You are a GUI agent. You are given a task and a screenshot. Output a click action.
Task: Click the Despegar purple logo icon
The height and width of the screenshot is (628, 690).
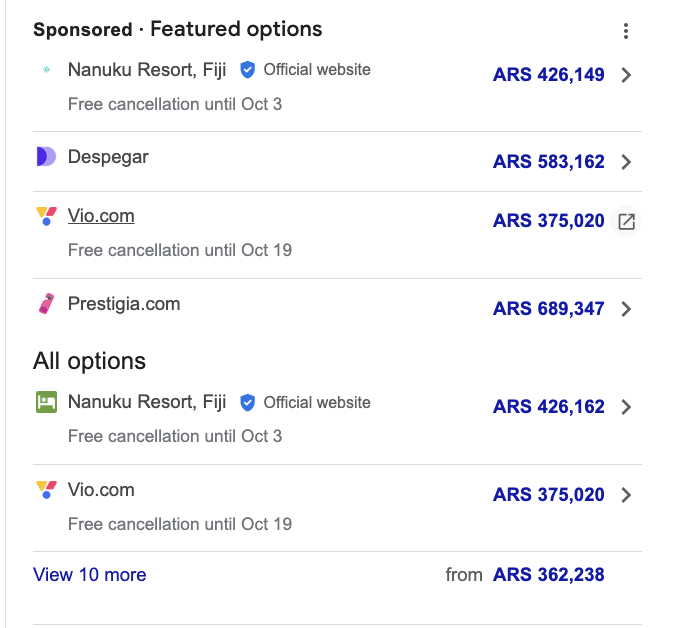click(x=46, y=157)
